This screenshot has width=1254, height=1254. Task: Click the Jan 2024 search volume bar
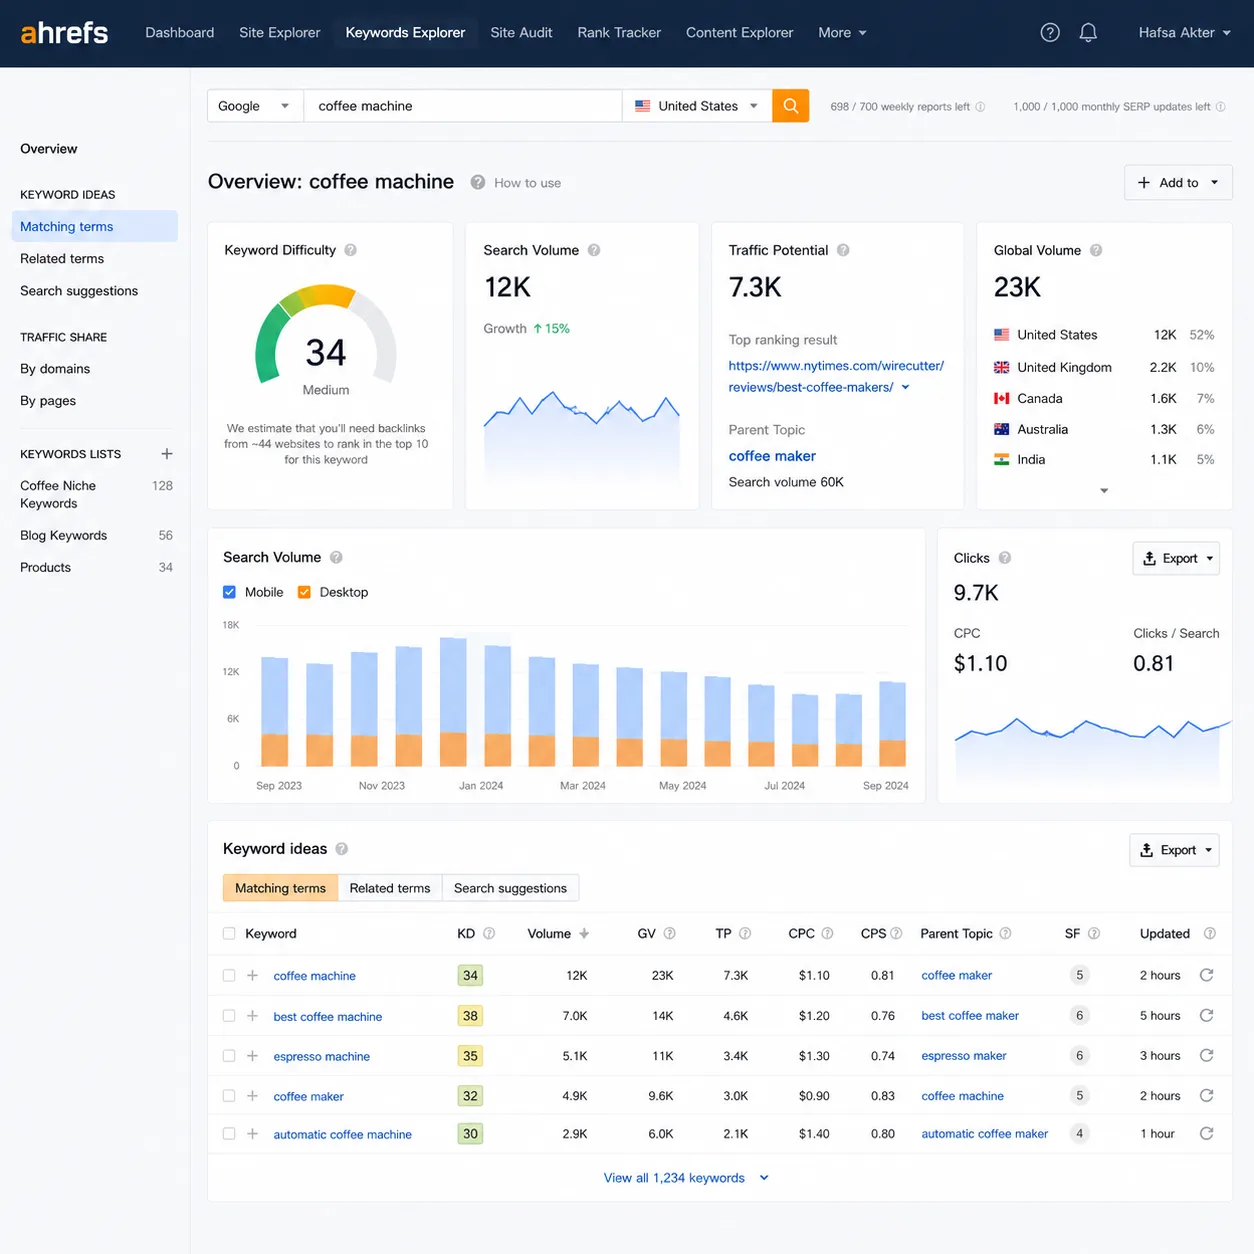click(x=453, y=702)
